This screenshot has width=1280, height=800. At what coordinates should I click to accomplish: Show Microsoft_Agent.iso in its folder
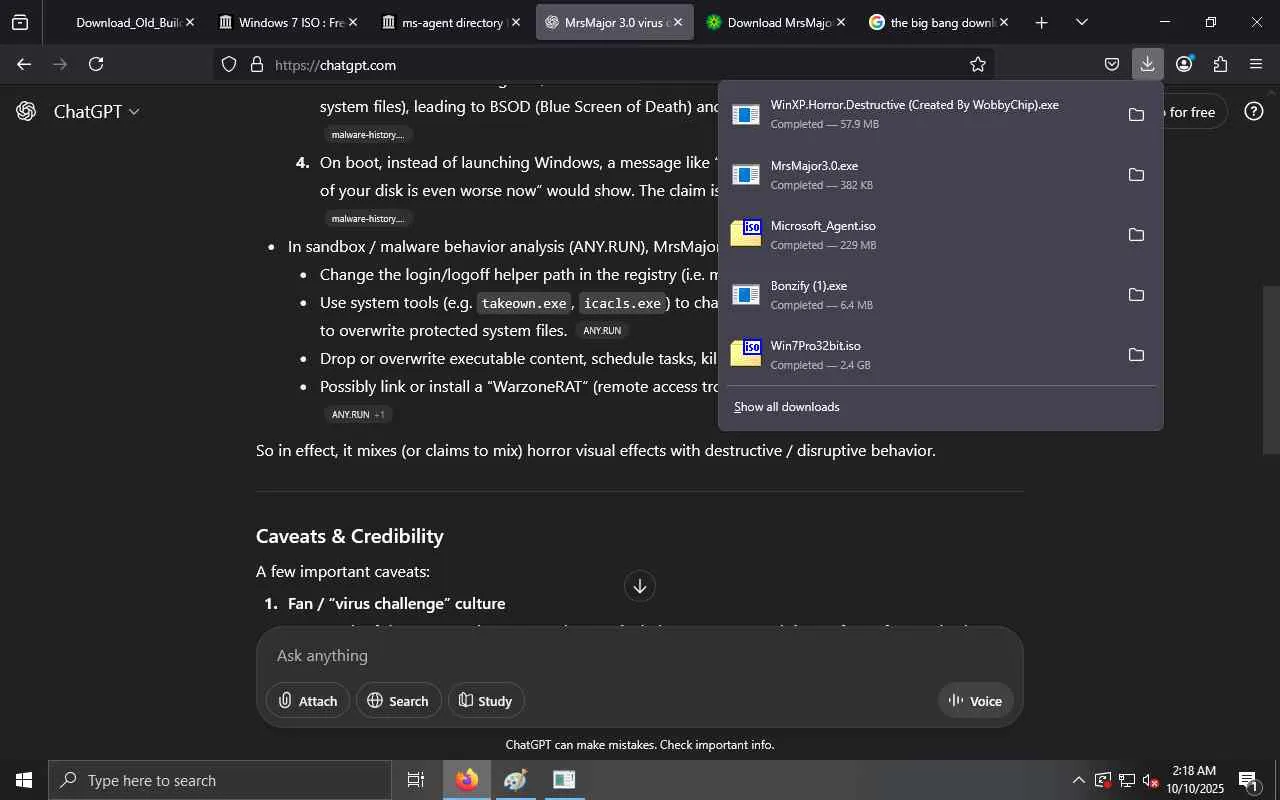1136,235
